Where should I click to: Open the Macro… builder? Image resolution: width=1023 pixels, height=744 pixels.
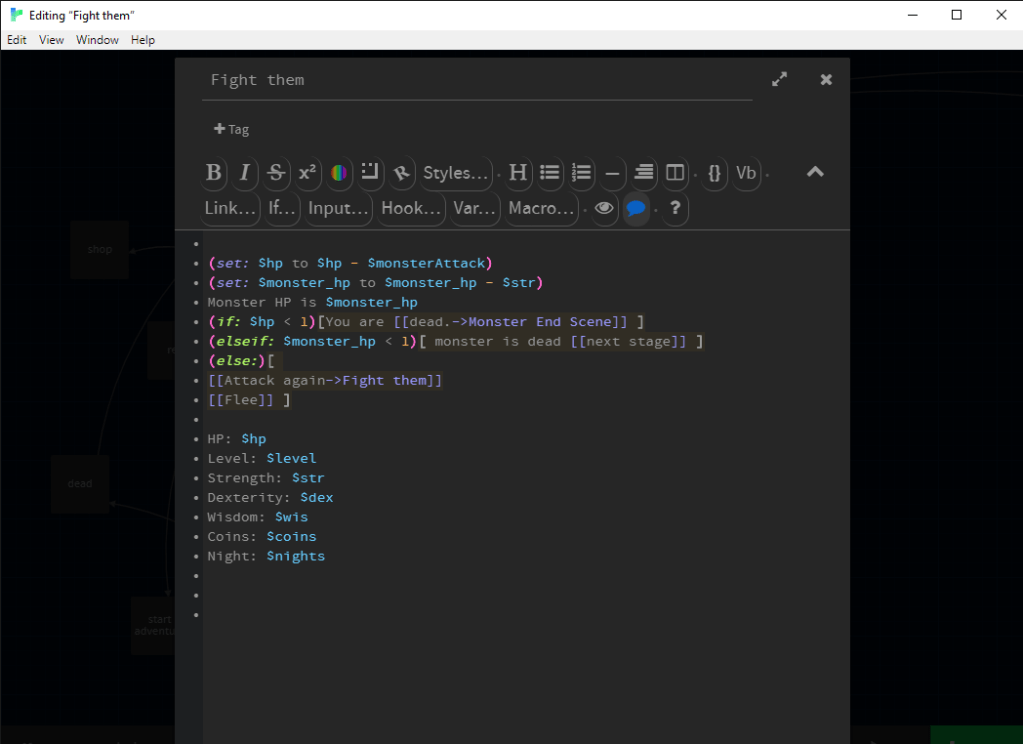(x=542, y=208)
